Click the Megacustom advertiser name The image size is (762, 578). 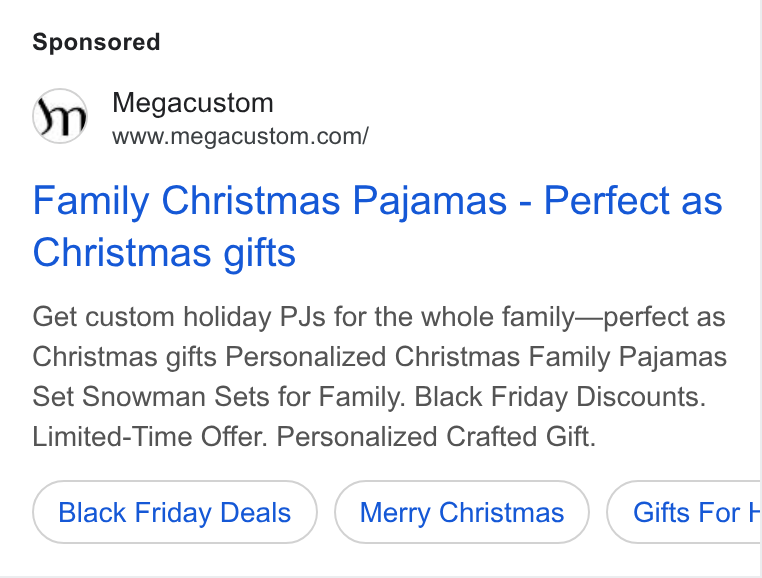coord(193,103)
